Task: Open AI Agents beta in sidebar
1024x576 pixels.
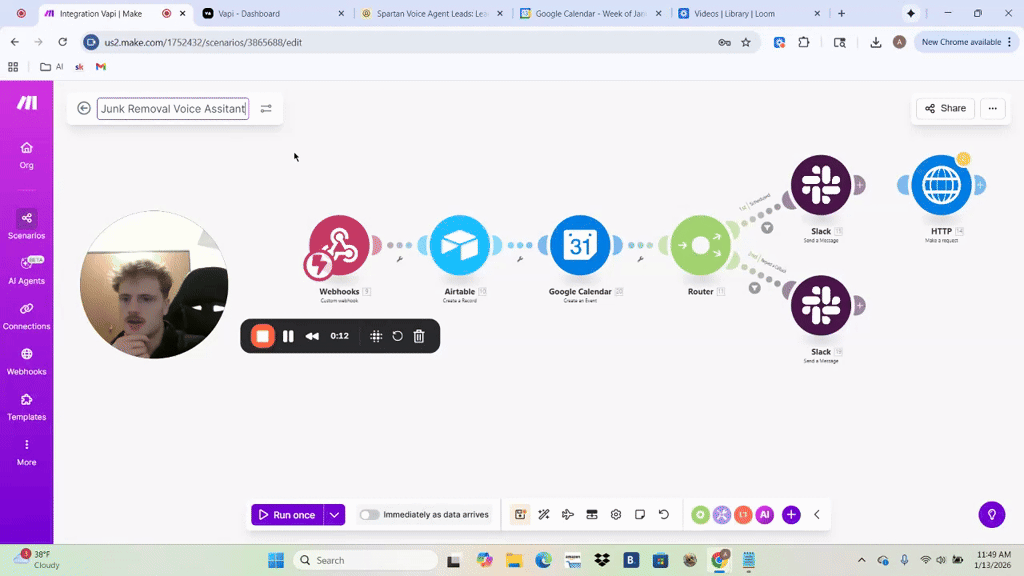Action: (x=26, y=270)
